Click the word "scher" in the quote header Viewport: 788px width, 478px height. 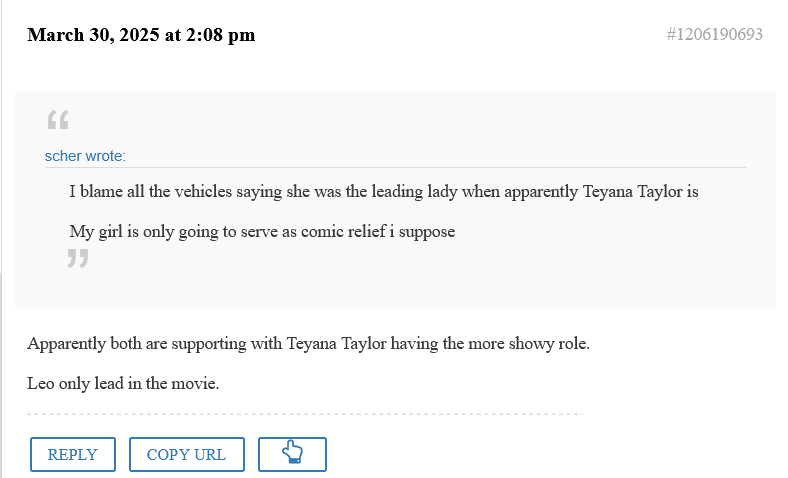click(x=62, y=156)
